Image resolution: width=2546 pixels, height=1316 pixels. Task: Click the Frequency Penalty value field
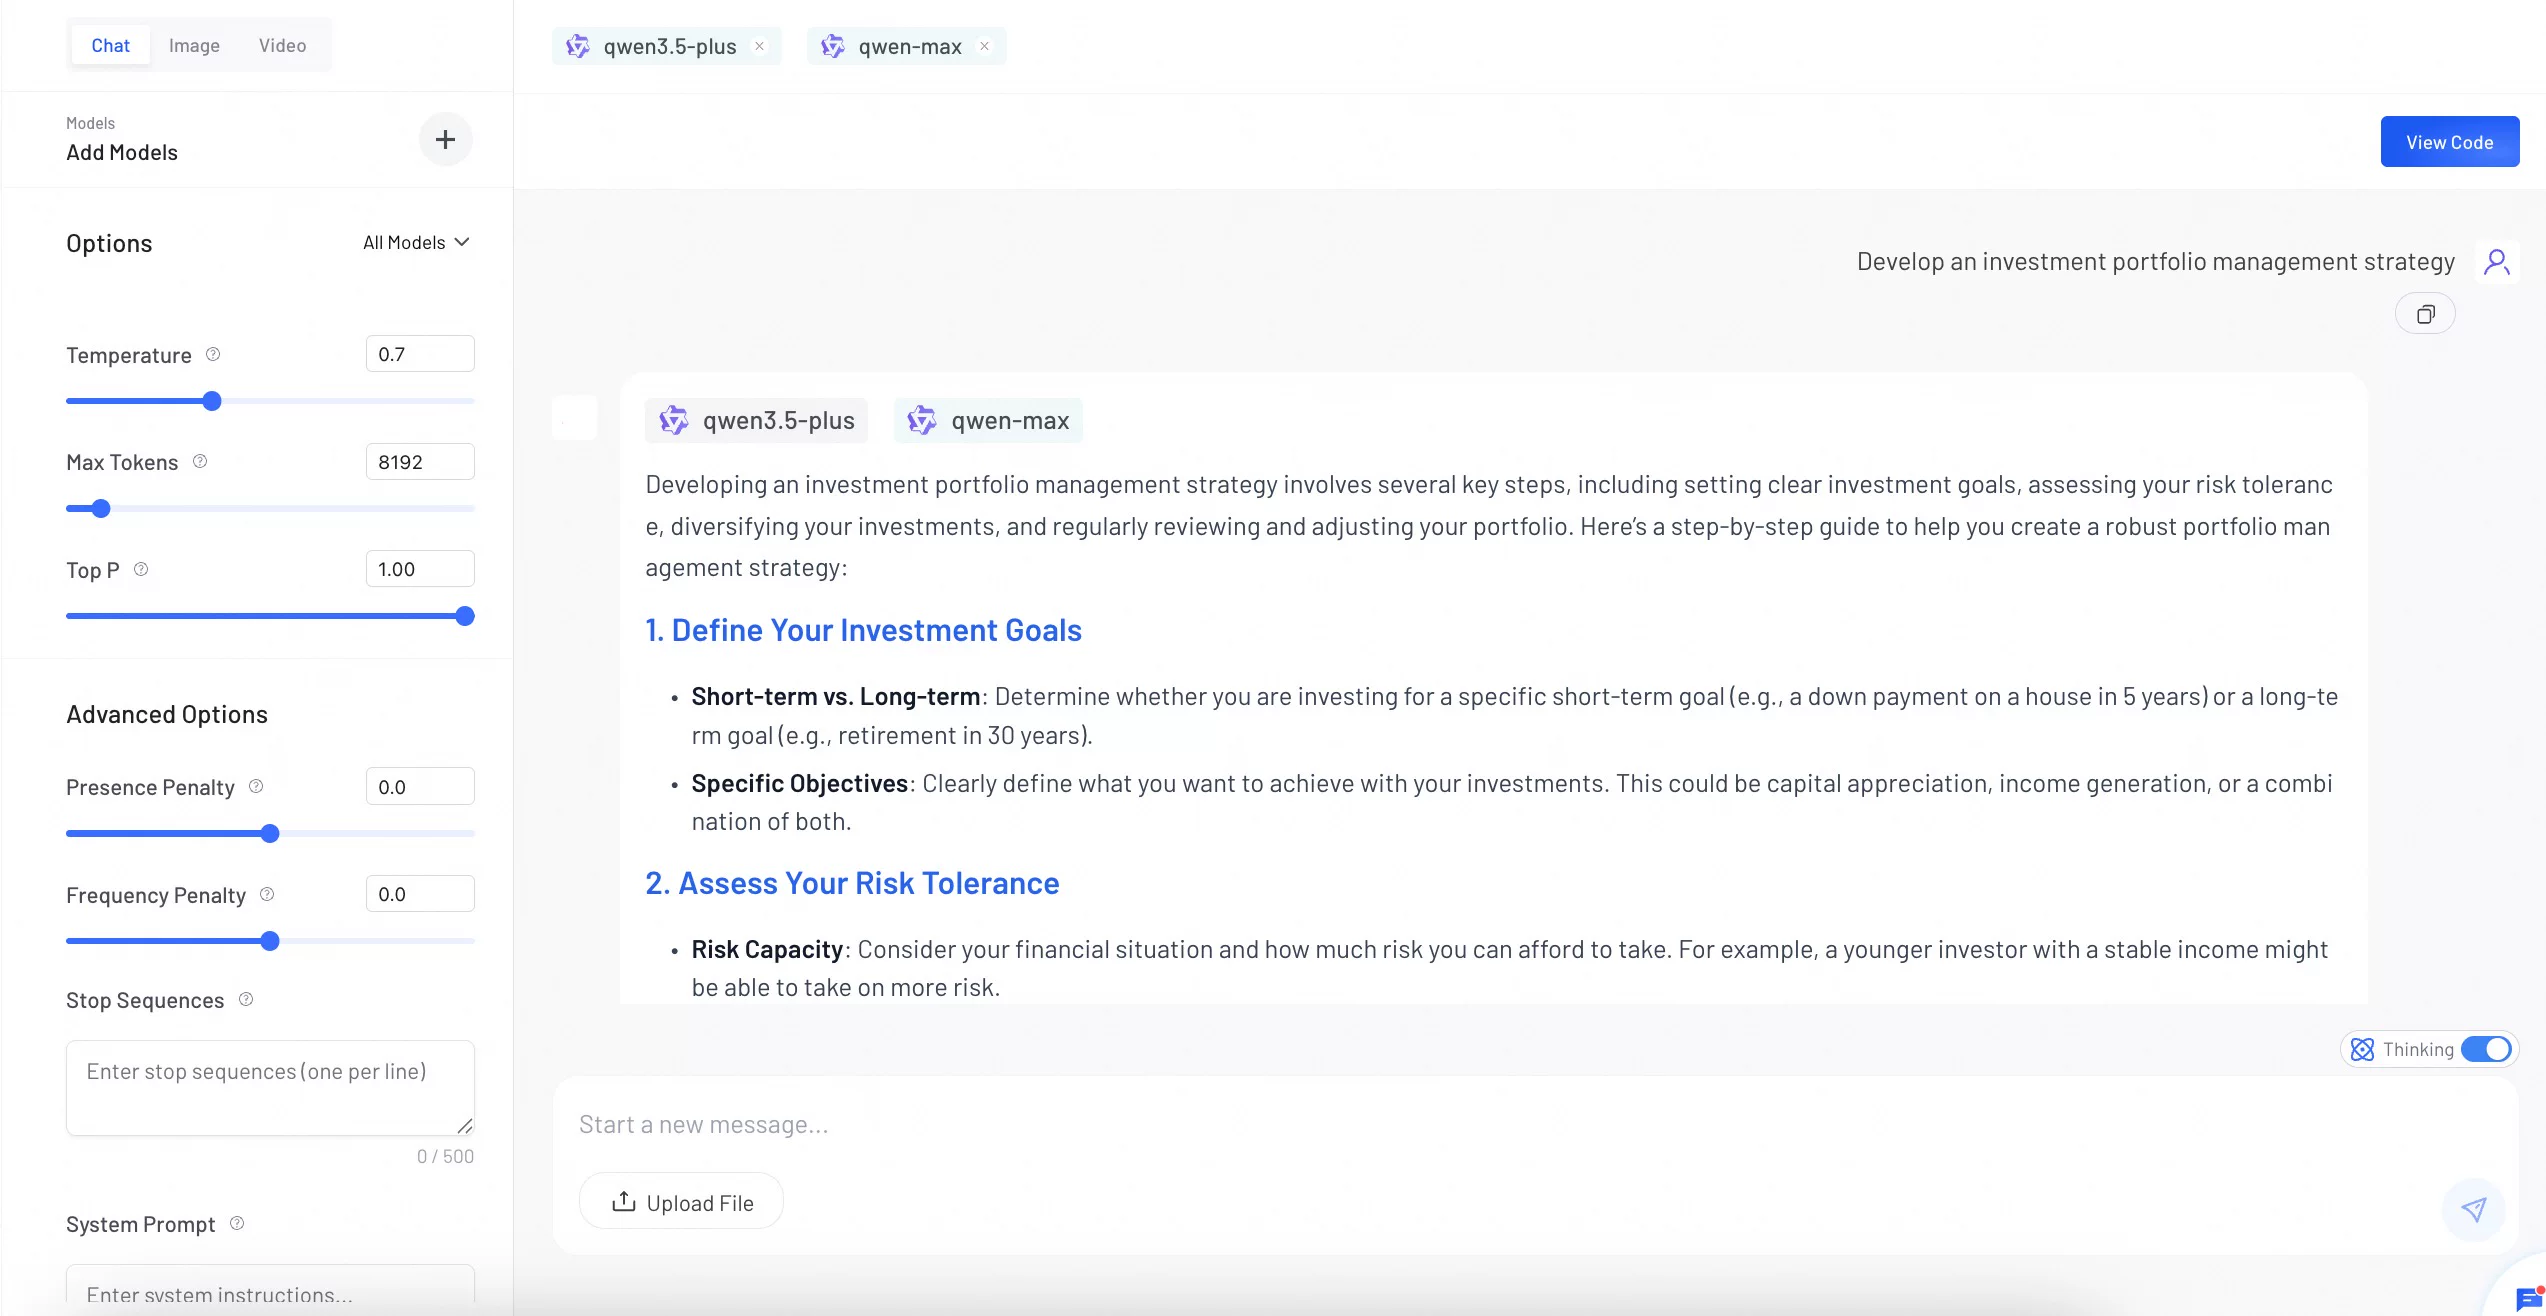[420, 894]
